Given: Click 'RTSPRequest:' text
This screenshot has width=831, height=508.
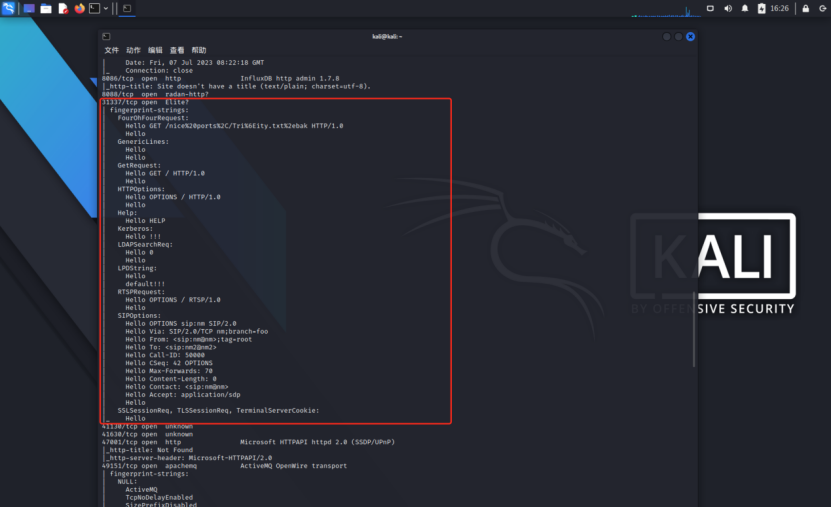Looking at the screenshot, I should [x=141, y=292].
